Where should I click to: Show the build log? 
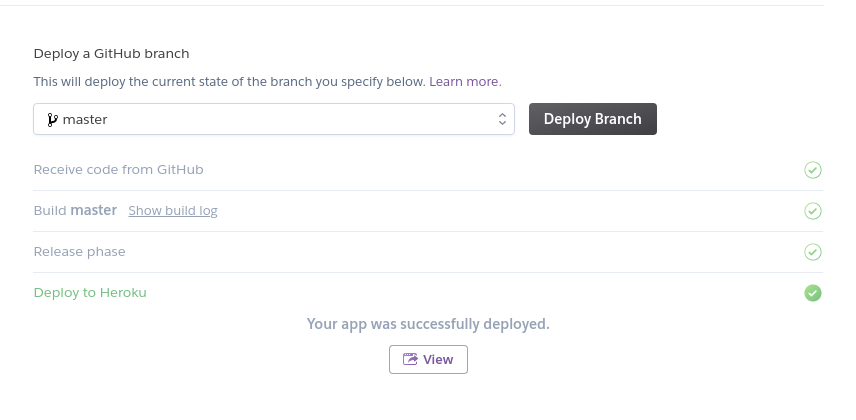point(173,210)
